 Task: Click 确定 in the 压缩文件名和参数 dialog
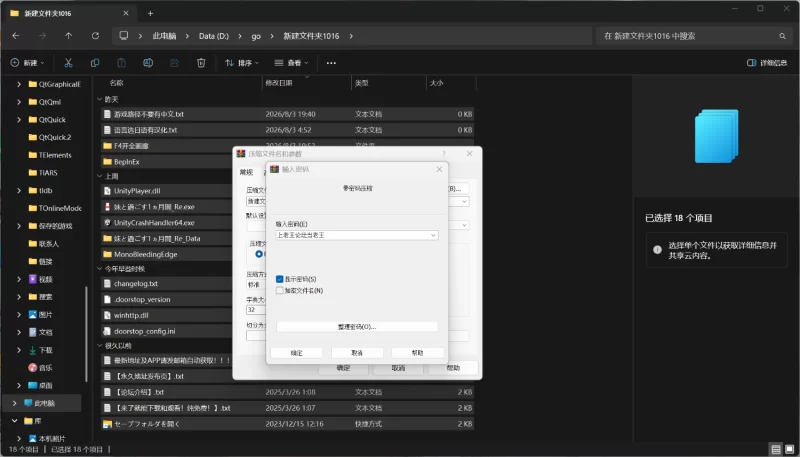[343, 368]
